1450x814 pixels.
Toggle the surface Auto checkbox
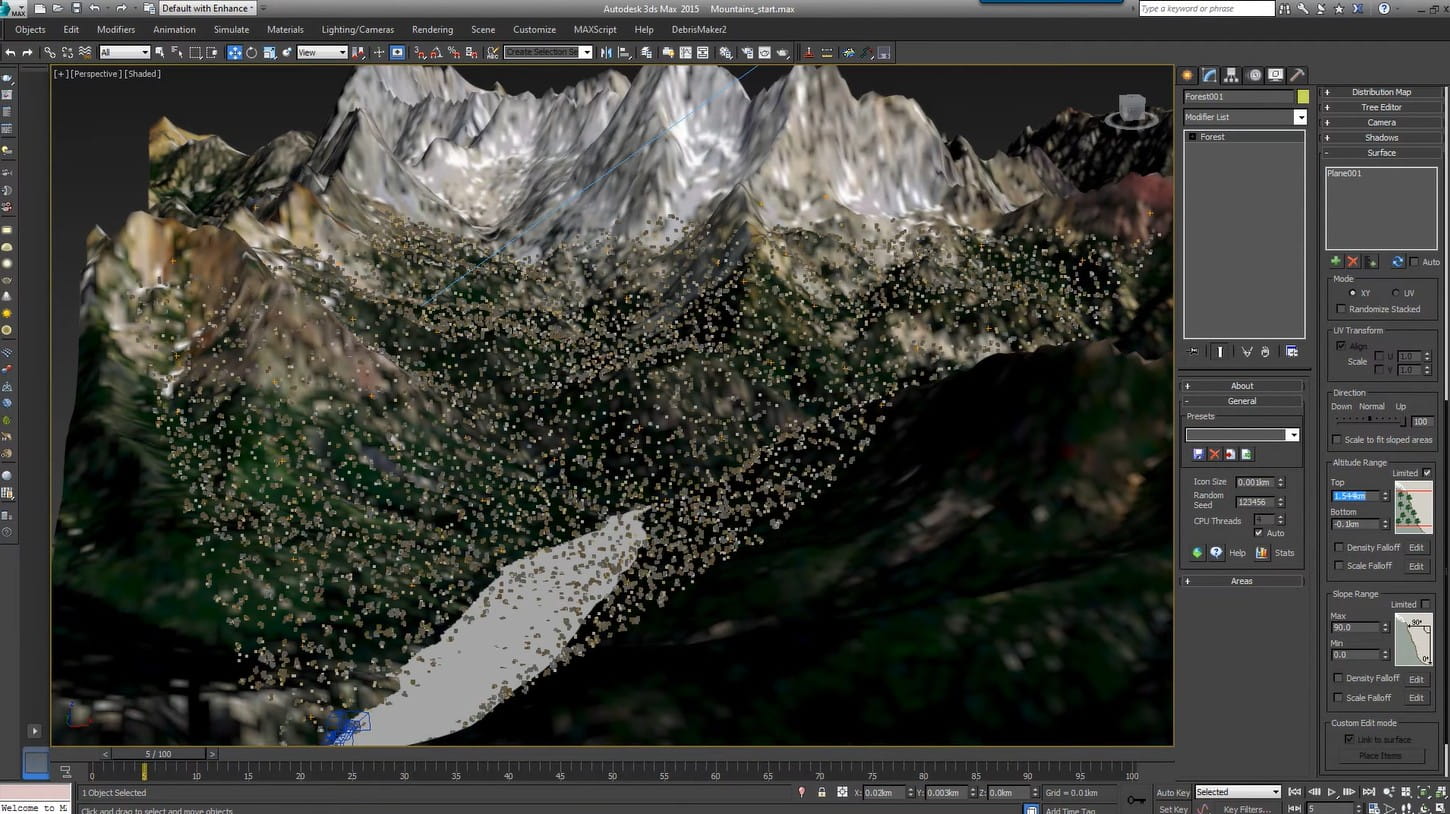coord(1414,262)
